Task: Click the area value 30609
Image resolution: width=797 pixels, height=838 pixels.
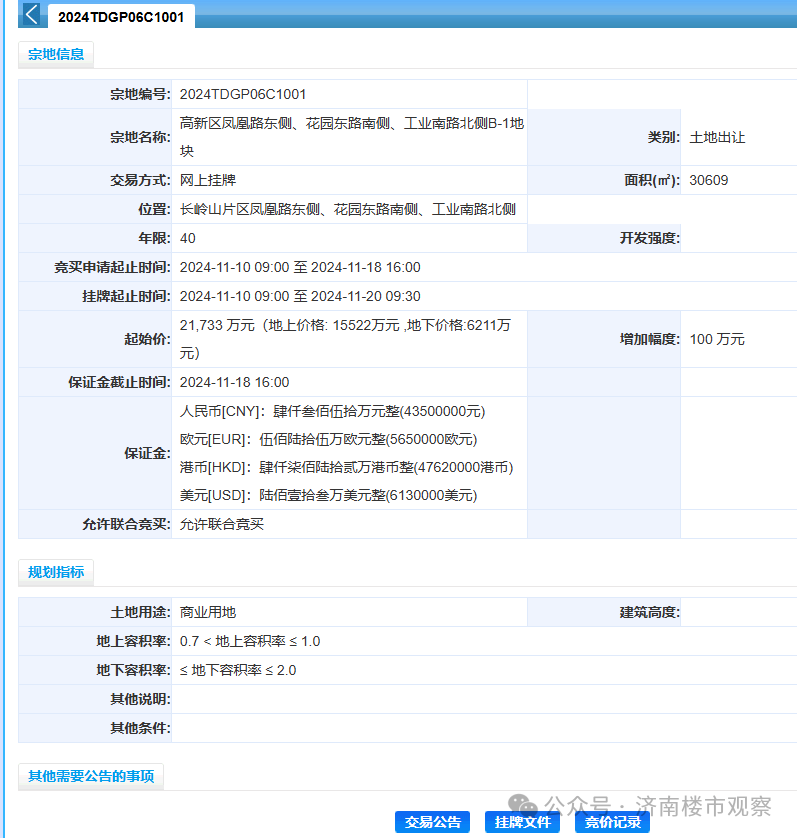Action: (x=709, y=180)
